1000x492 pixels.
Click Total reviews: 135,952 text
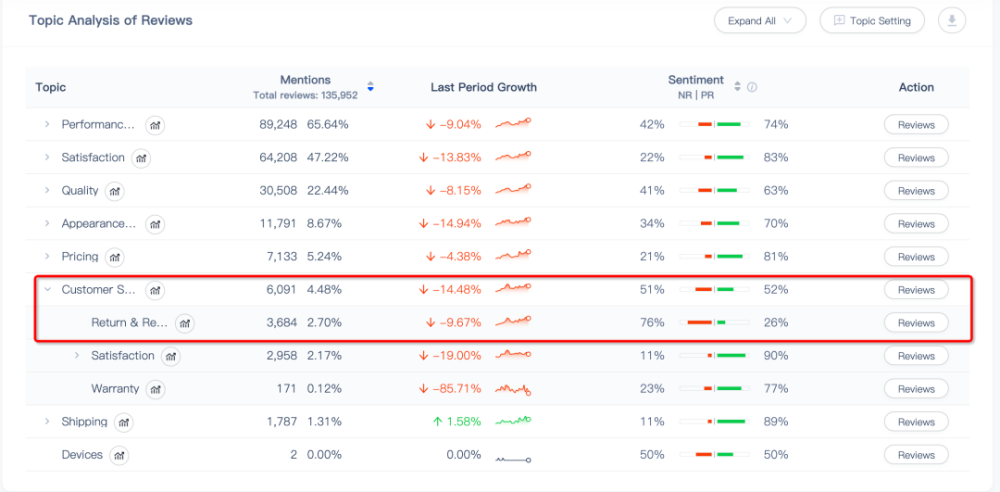click(305, 95)
